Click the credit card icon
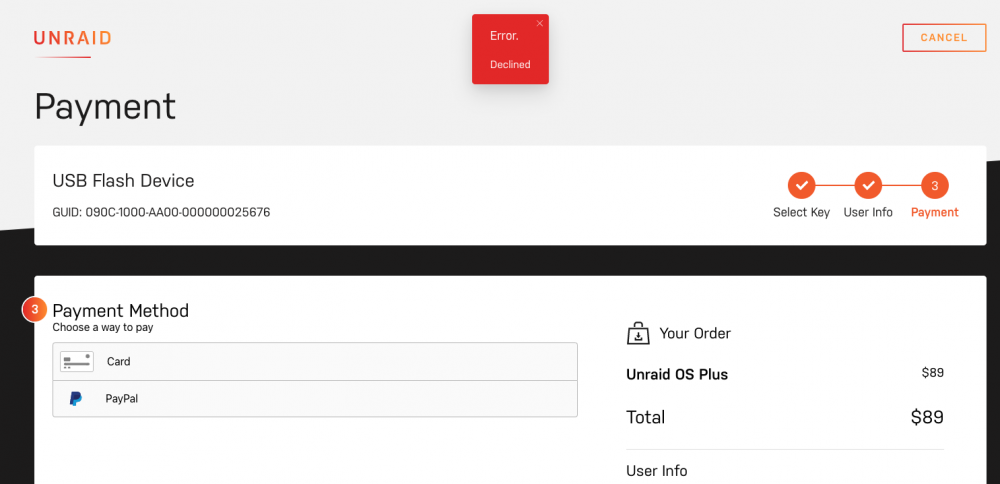The image size is (1000, 484). coord(77,362)
